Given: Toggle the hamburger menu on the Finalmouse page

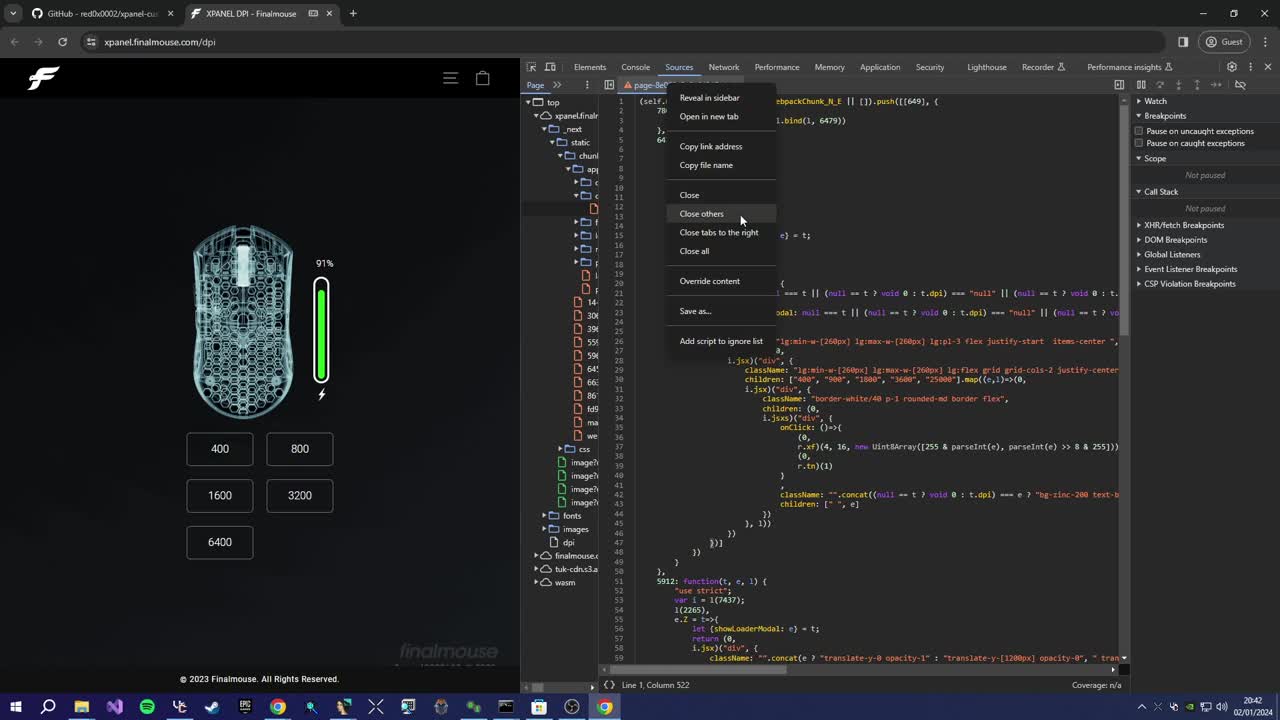Looking at the screenshot, I should pyautogui.click(x=450, y=78).
